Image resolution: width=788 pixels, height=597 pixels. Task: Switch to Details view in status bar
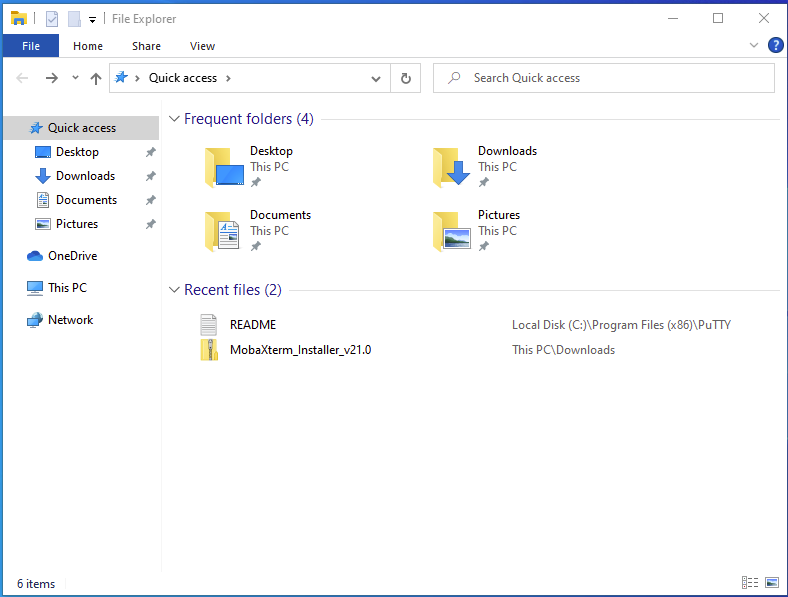point(750,582)
